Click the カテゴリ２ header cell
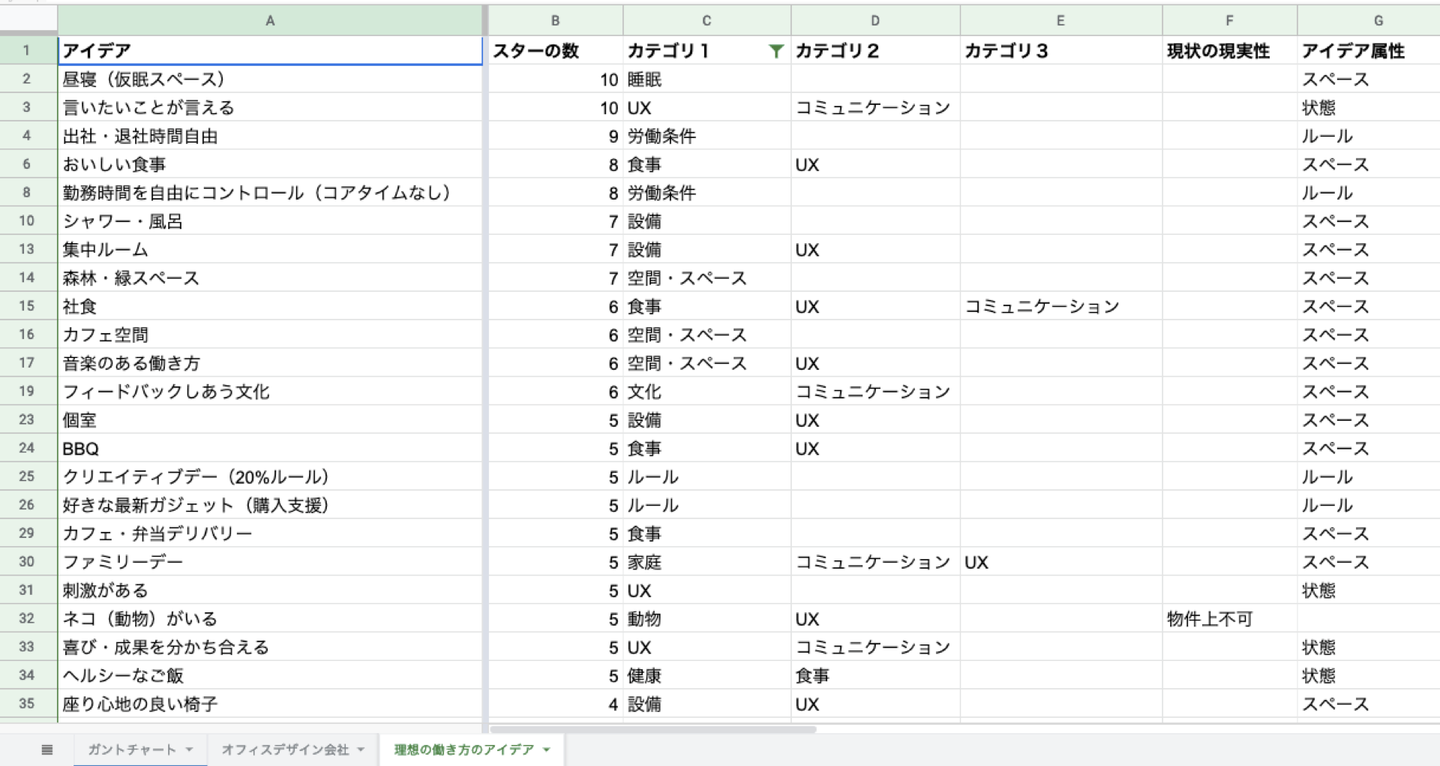This screenshot has height=766, width=1440. click(x=876, y=51)
